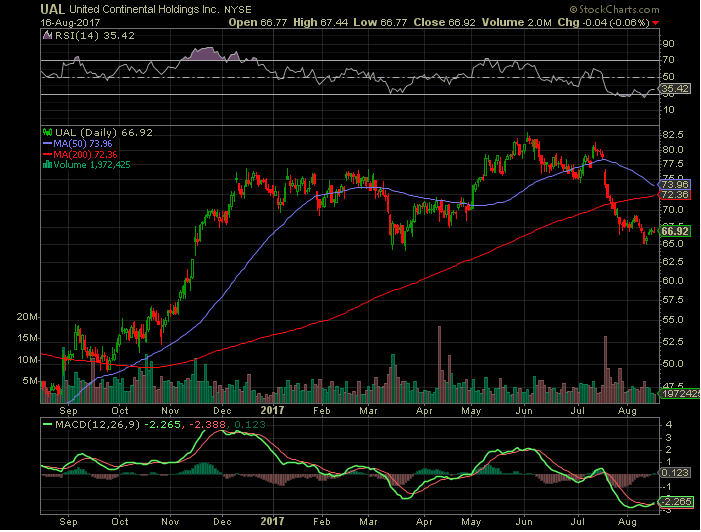
Task: Click the red MA(200) legend line
Action: pyautogui.click(x=47, y=154)
